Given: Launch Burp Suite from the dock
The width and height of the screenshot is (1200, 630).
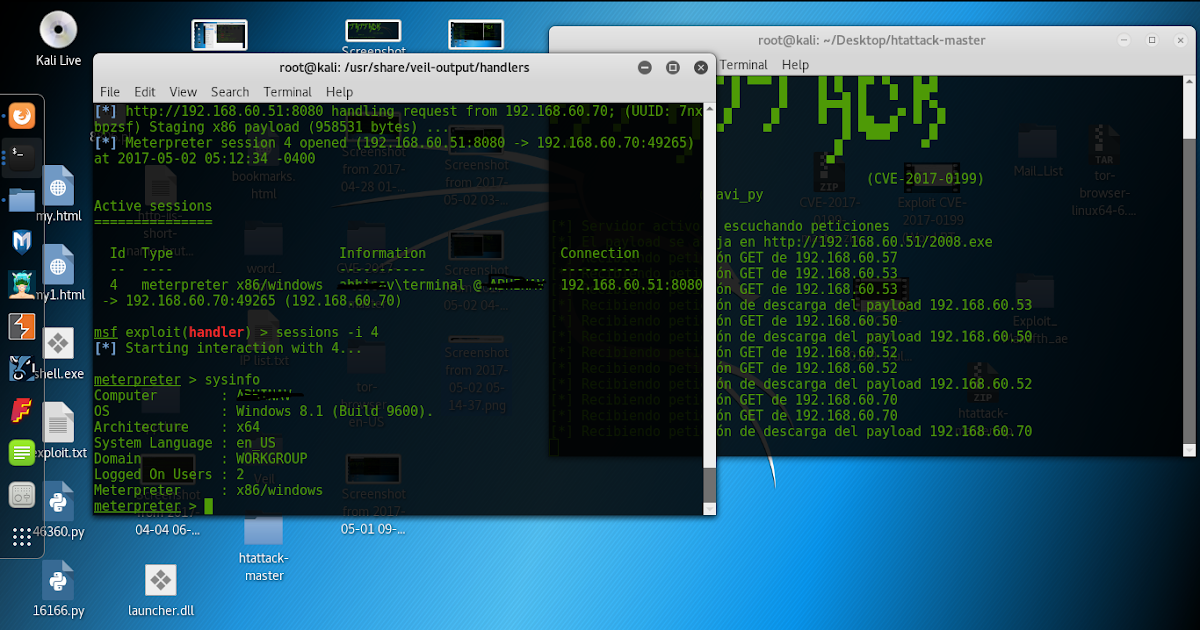Looking at the screenshot, I should pyautogui.click(x=22, y=326).
